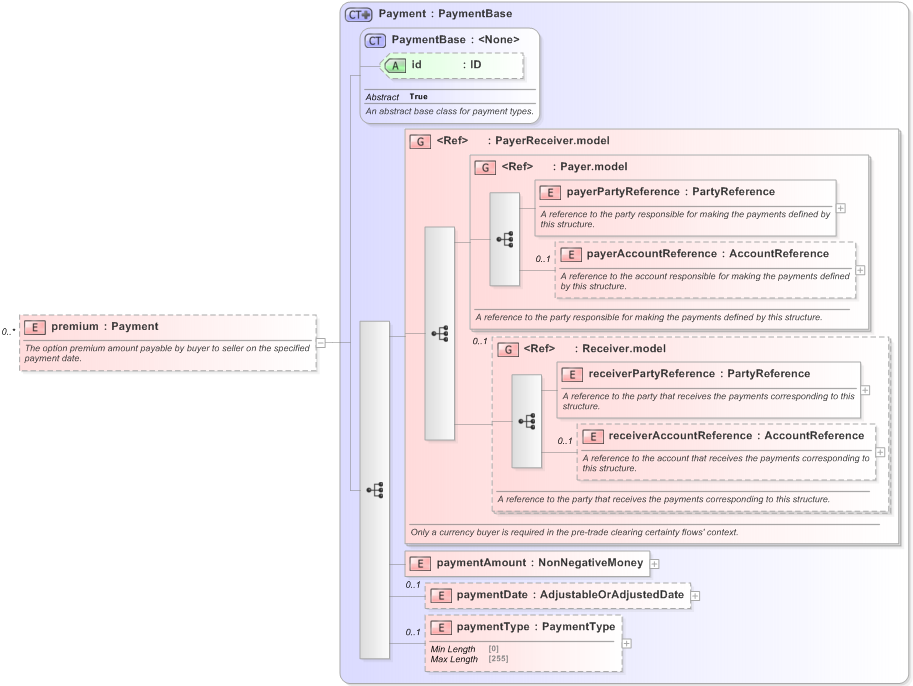913x686 pixels.
Task: Click the main sequence icon of the Payment type
Action: [x=374, y=490]
